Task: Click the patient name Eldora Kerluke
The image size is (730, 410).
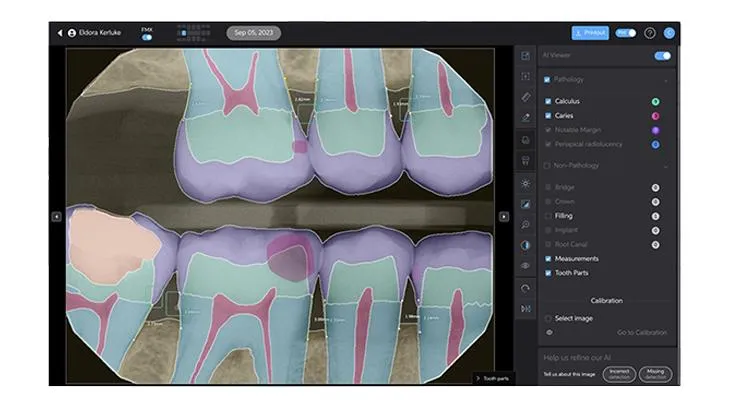Action: 100,33
